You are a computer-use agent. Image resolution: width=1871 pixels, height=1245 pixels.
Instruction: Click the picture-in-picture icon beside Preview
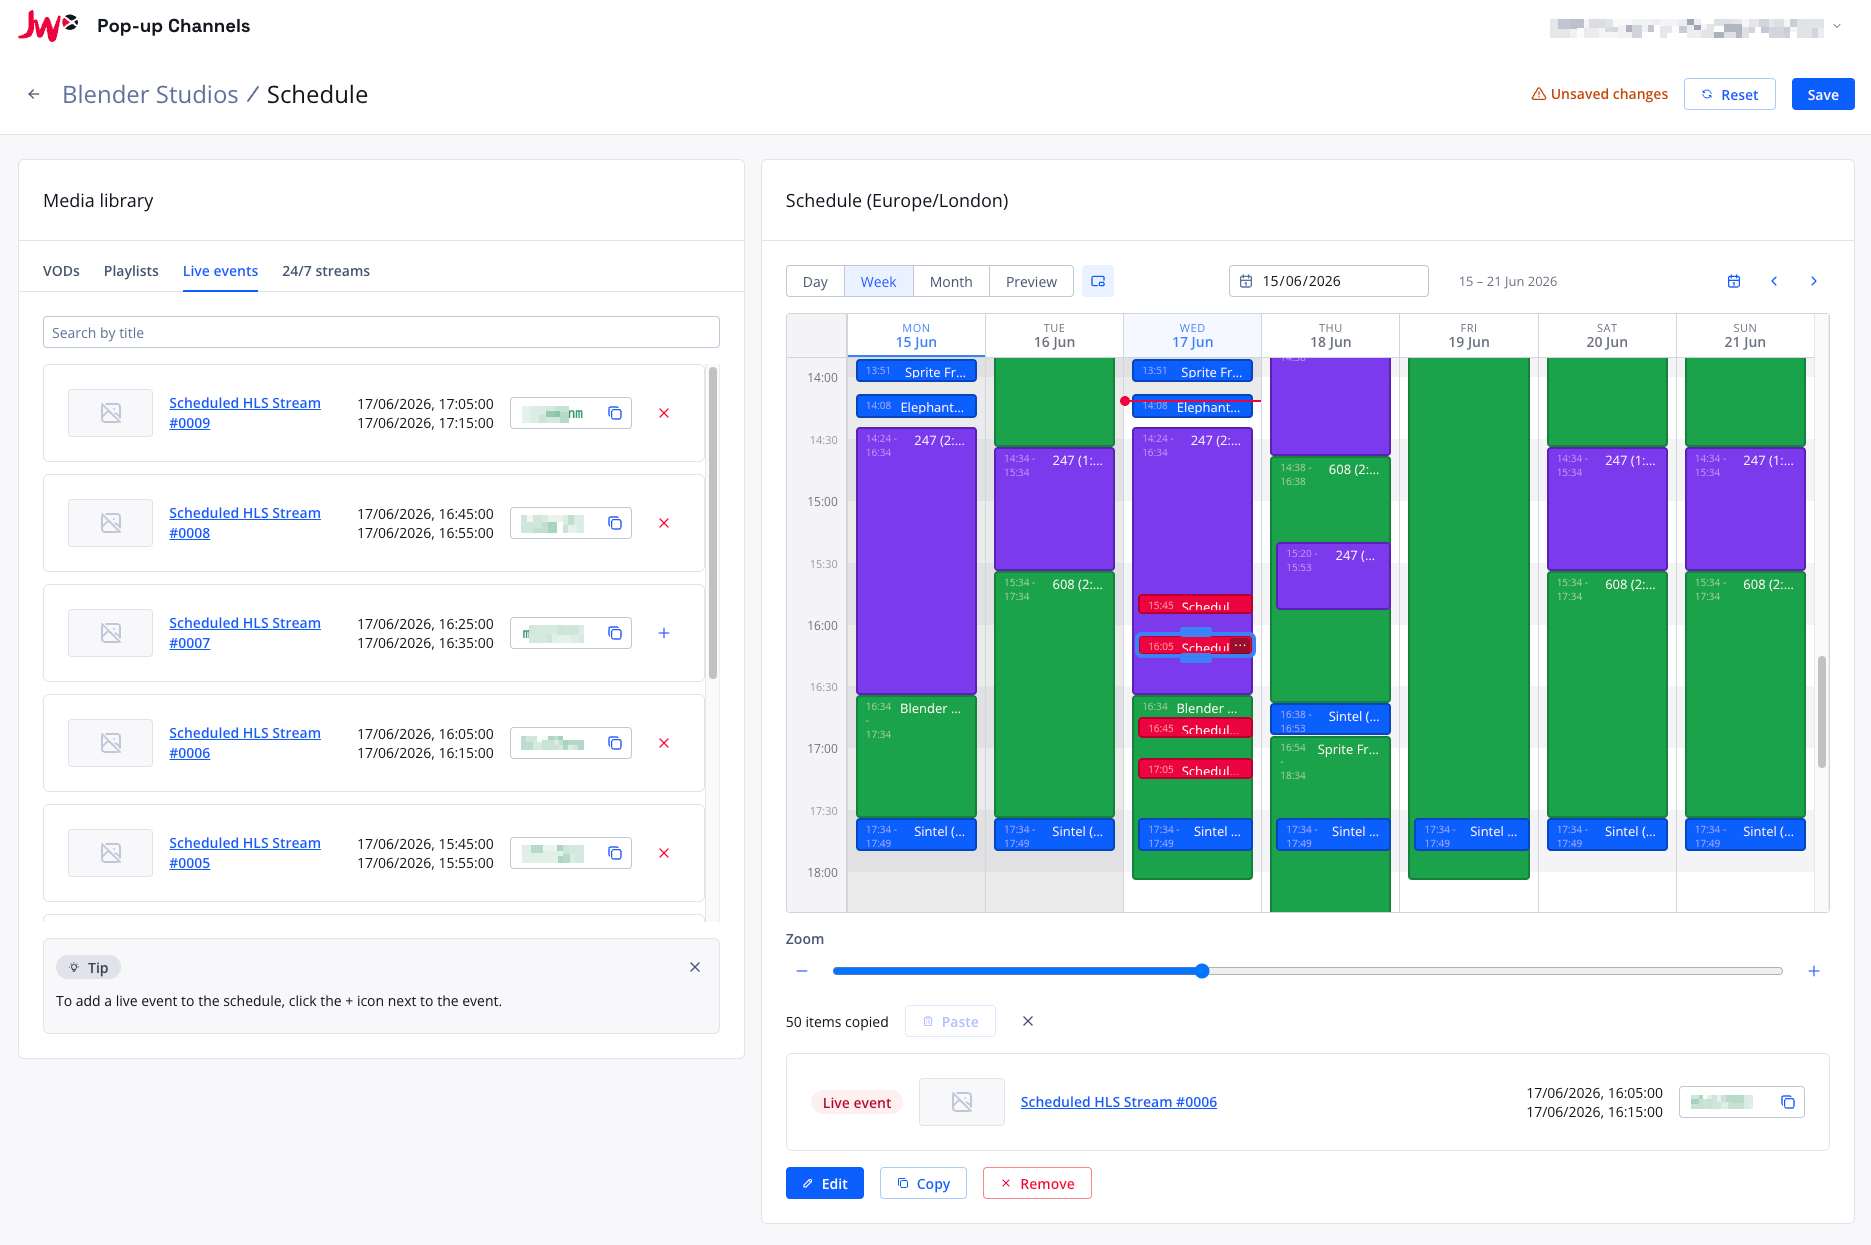click(1098, 281)
